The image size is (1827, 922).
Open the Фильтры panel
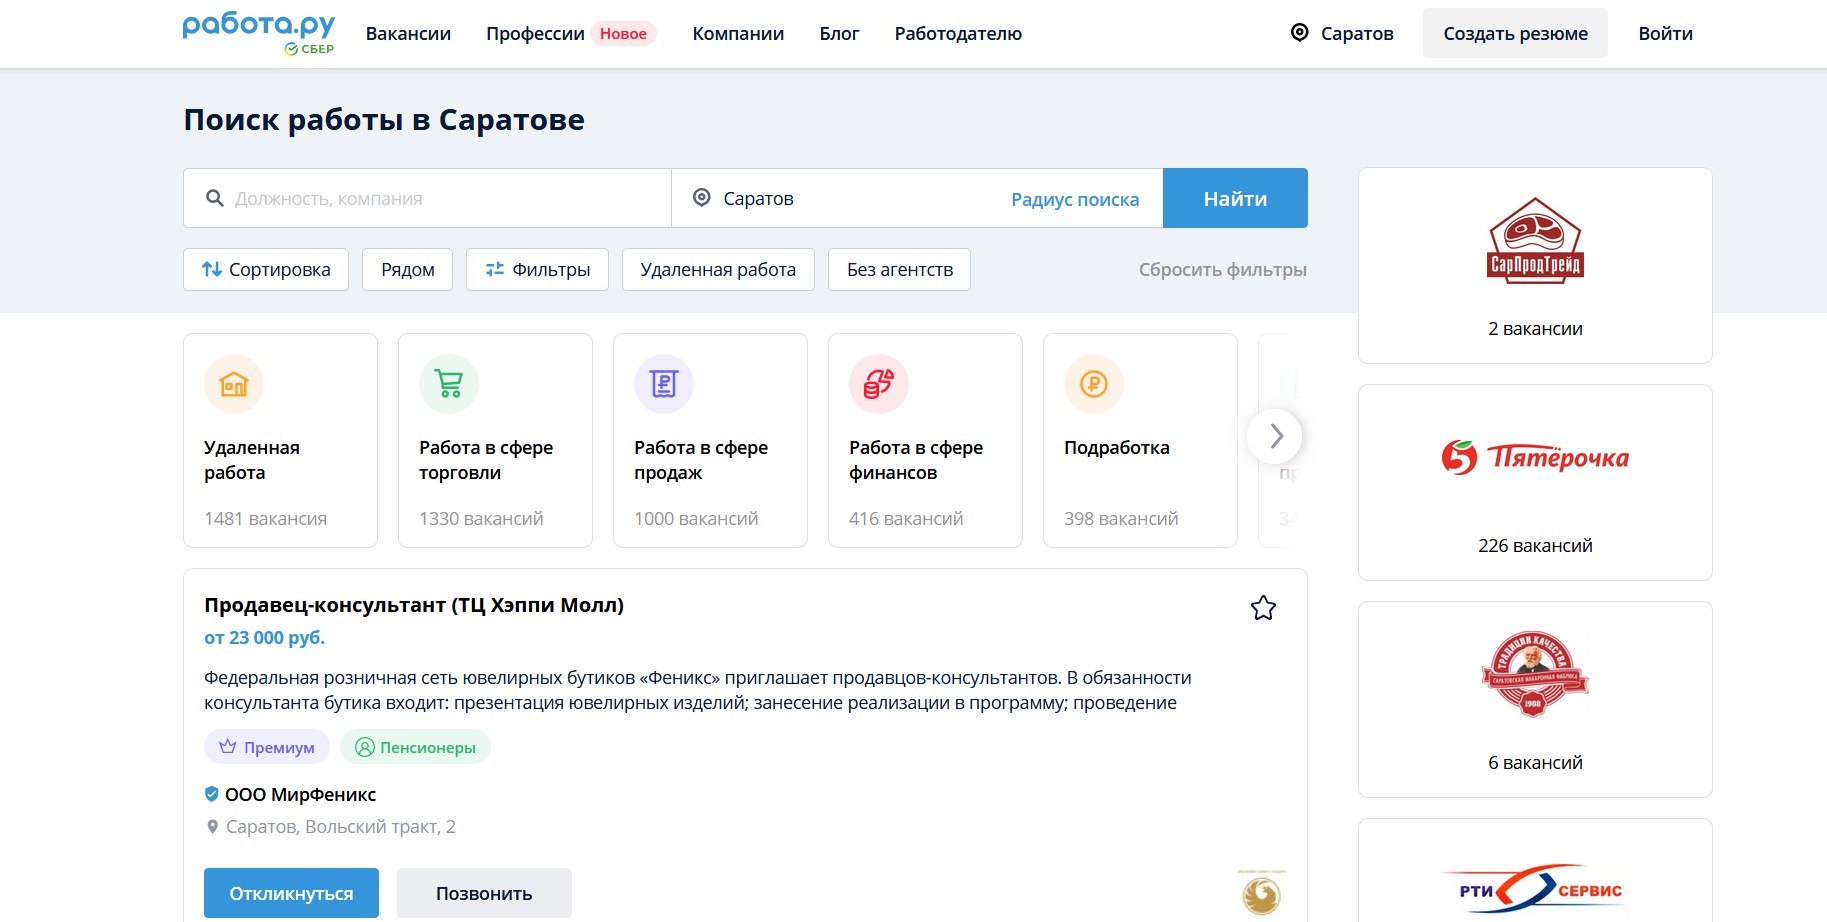click(x=537, y=269)
